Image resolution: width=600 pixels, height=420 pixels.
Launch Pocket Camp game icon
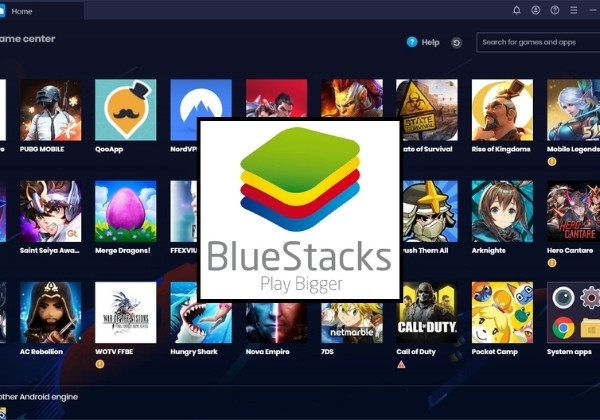[x=502, y=313]
